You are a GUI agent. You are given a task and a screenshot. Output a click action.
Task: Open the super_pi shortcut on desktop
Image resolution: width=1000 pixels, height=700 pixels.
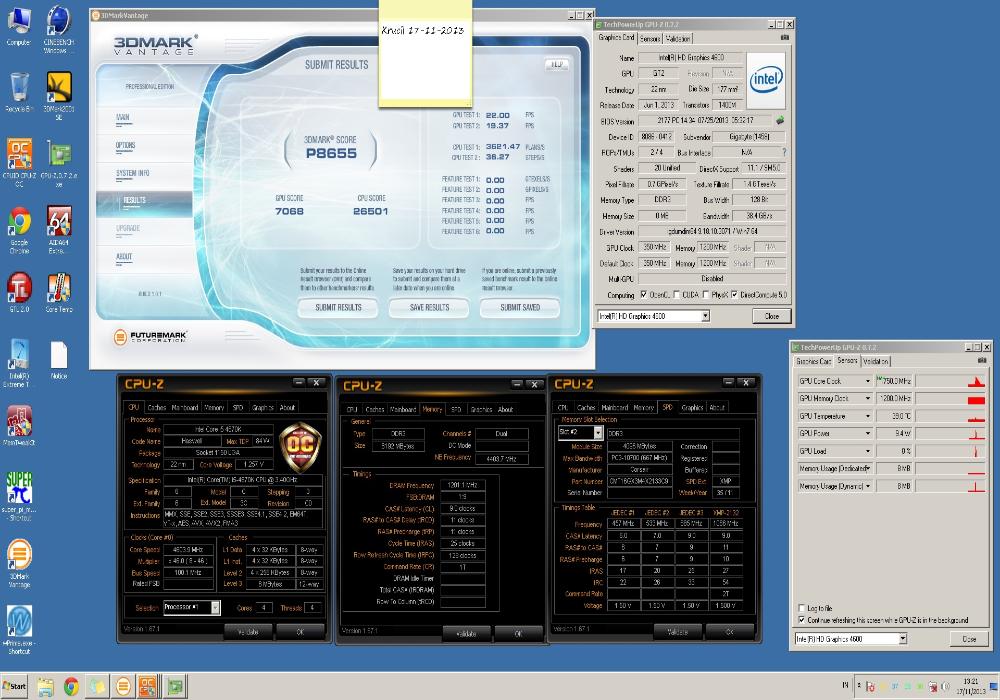point(18,496)
